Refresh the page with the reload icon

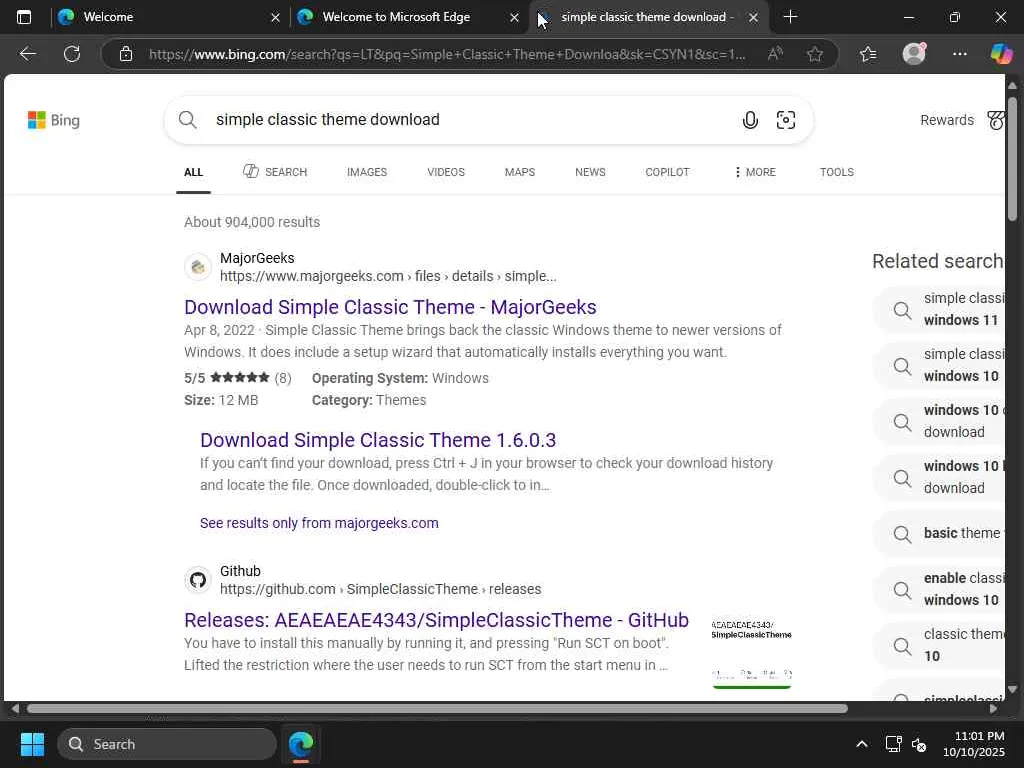[x=72, y=54]
